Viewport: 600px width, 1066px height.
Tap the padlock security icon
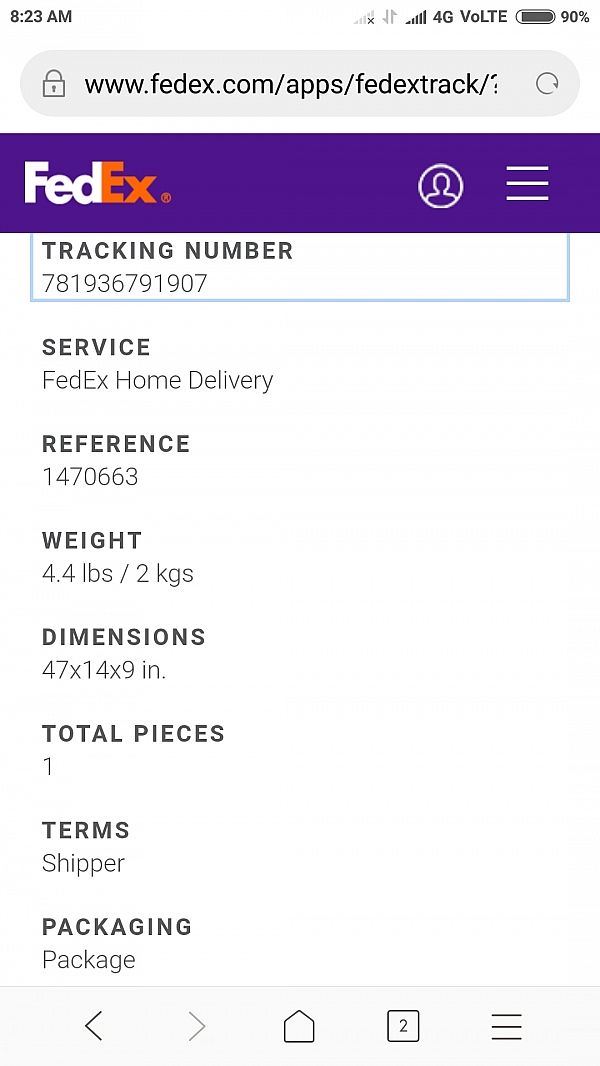click(x=53, y=84)
